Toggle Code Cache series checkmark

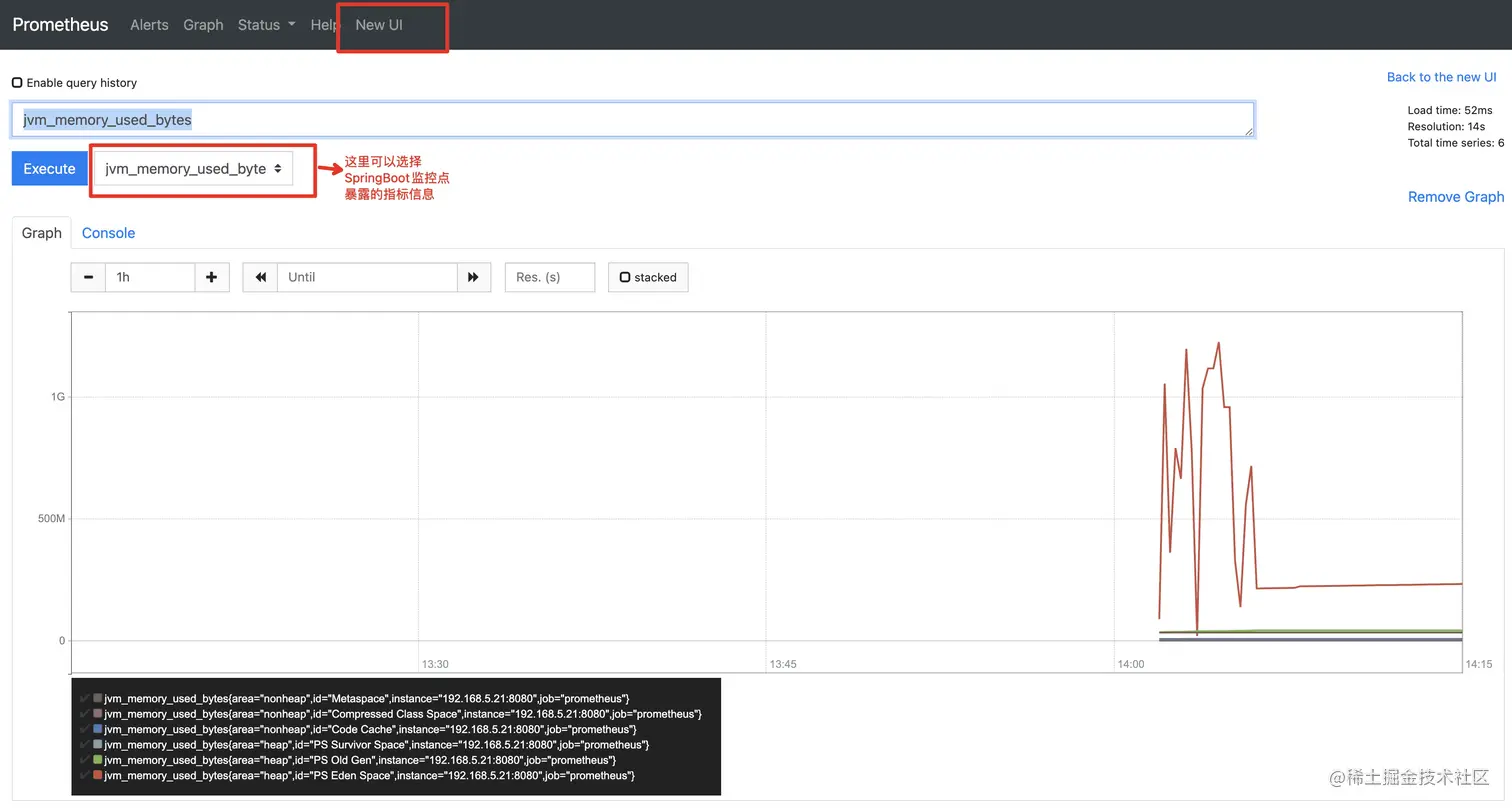click(85, 729)
